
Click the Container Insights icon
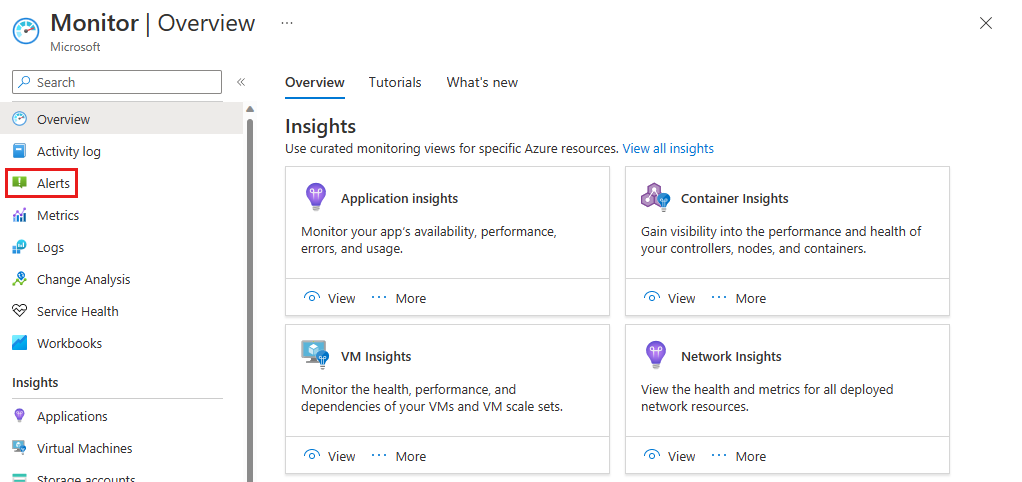click(655, 198)
